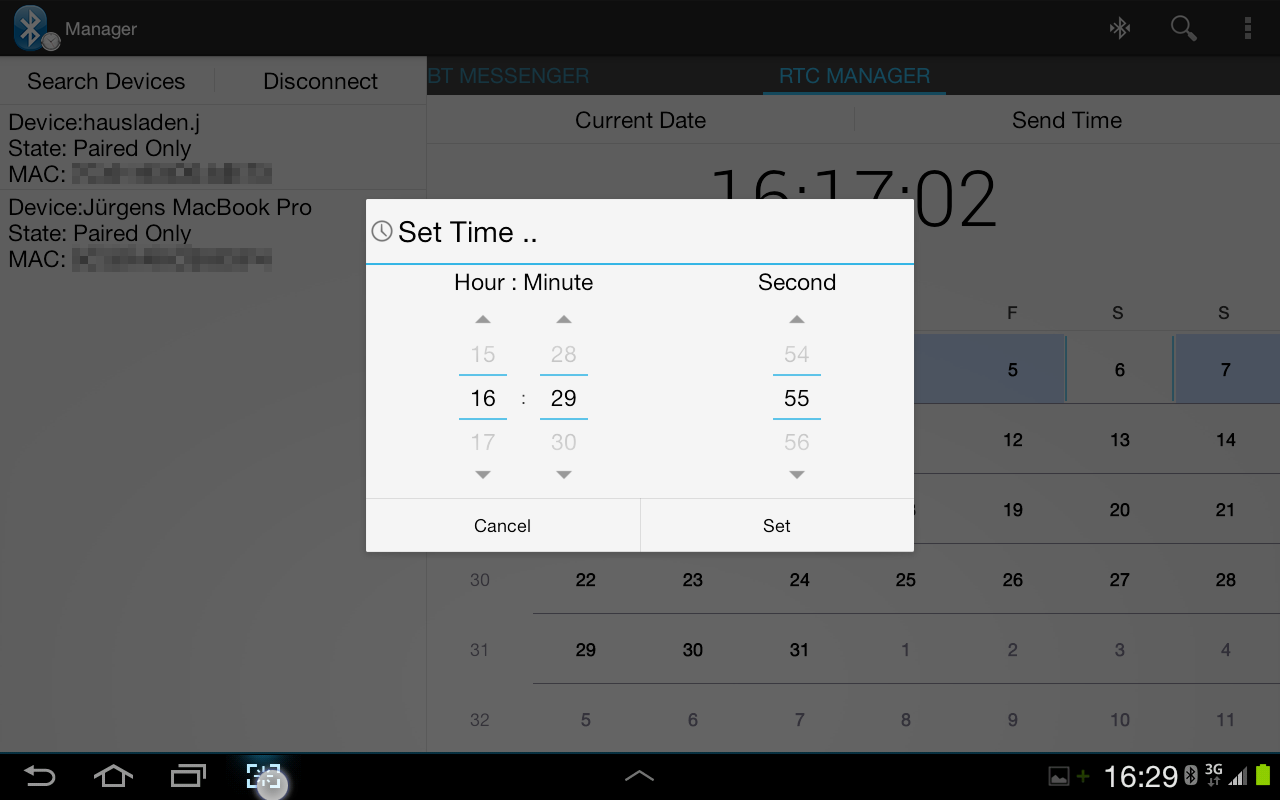Open the three-dot overflow menu
Screen dimensions: 1280x800
pyautogui.click(x=1247, y=28)
